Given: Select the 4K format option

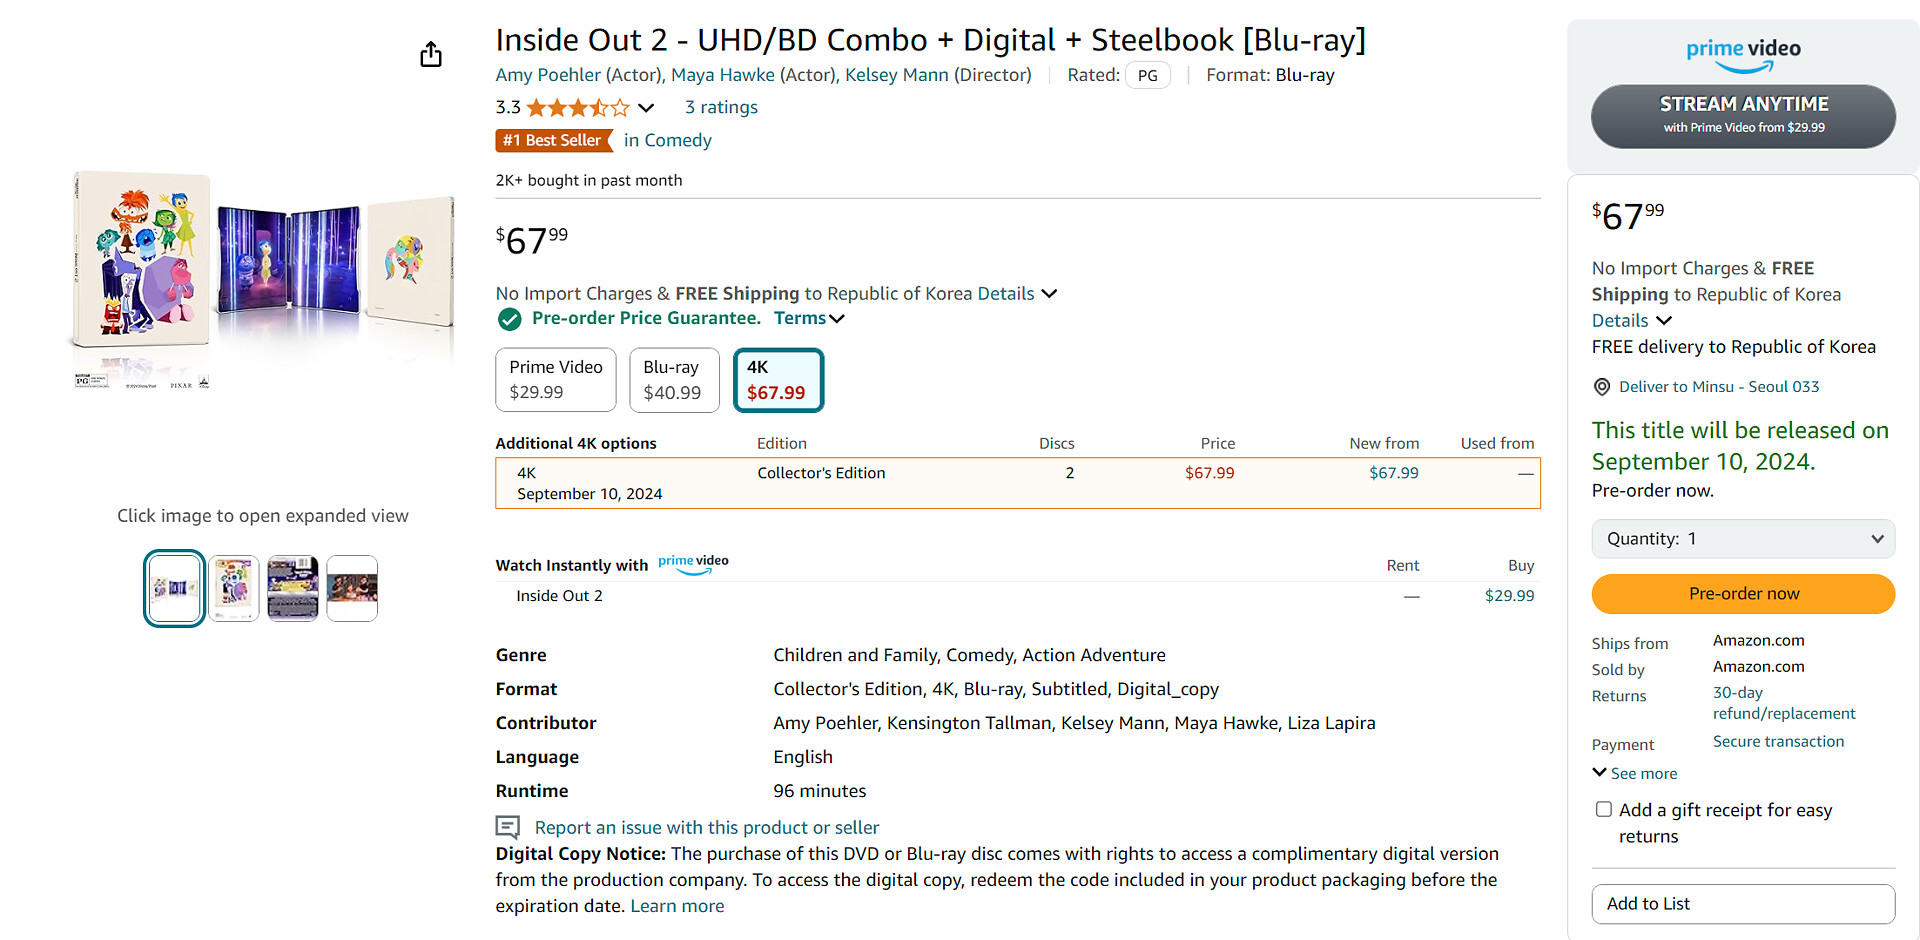Looking at the screenshot, I should coord(778,380).
